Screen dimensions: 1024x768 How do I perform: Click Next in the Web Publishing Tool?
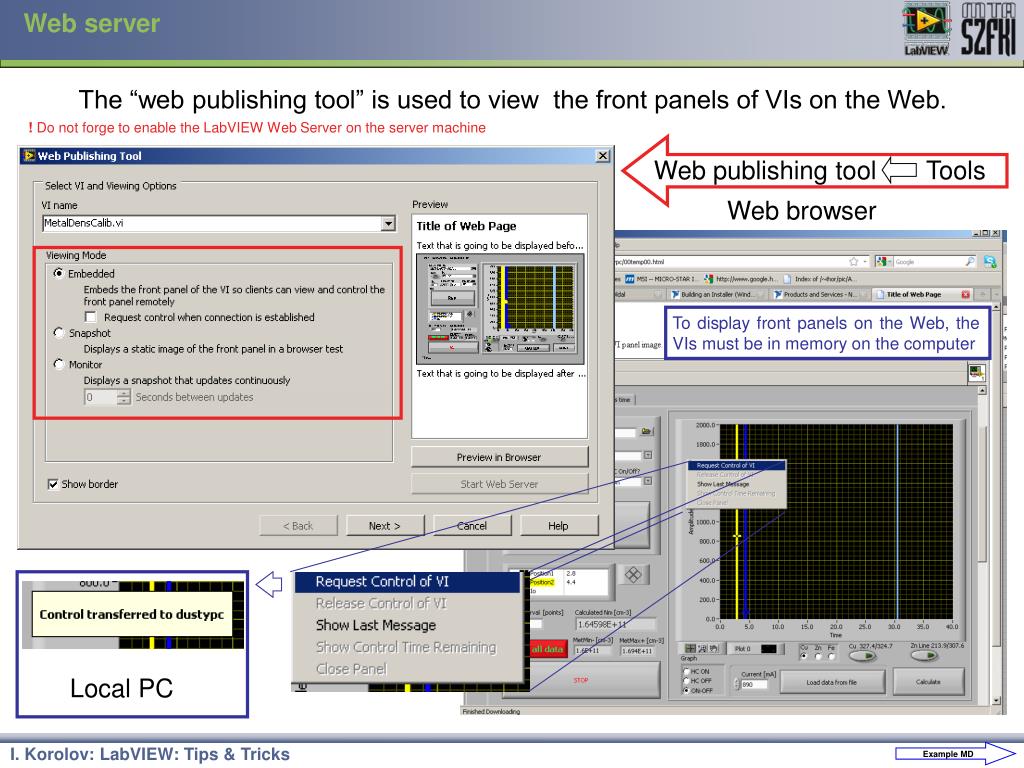385,526
